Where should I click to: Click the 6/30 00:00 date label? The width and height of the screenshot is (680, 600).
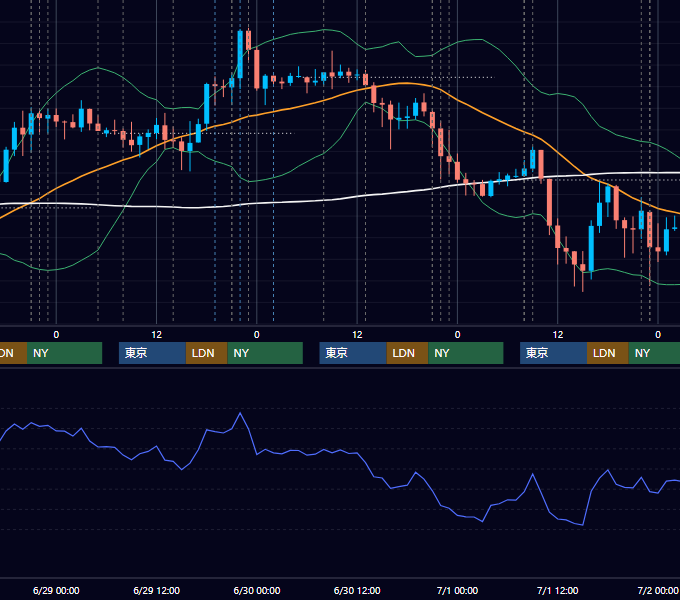point(257,590)
